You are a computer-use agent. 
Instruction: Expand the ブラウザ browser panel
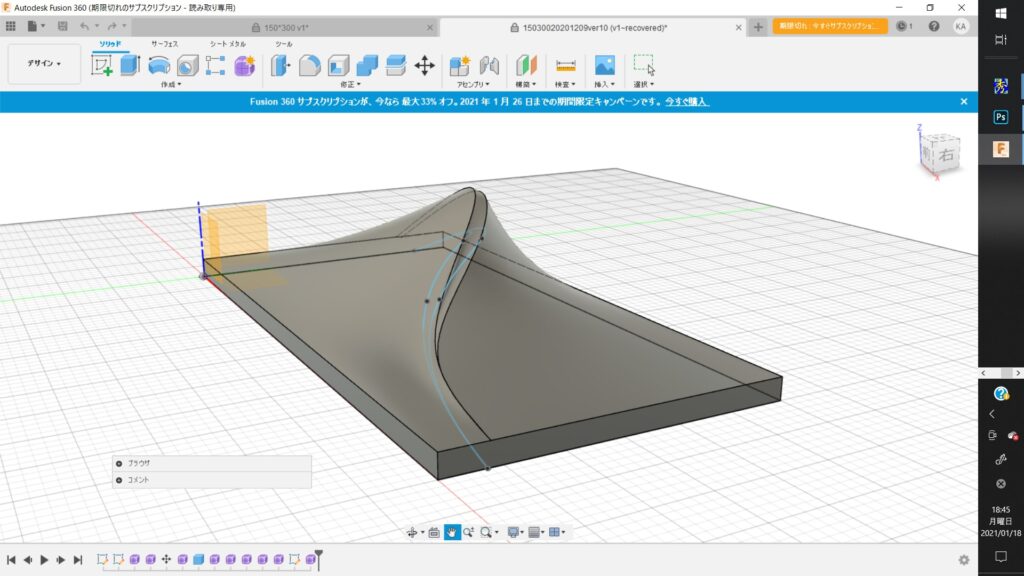[x=119, y=464]
